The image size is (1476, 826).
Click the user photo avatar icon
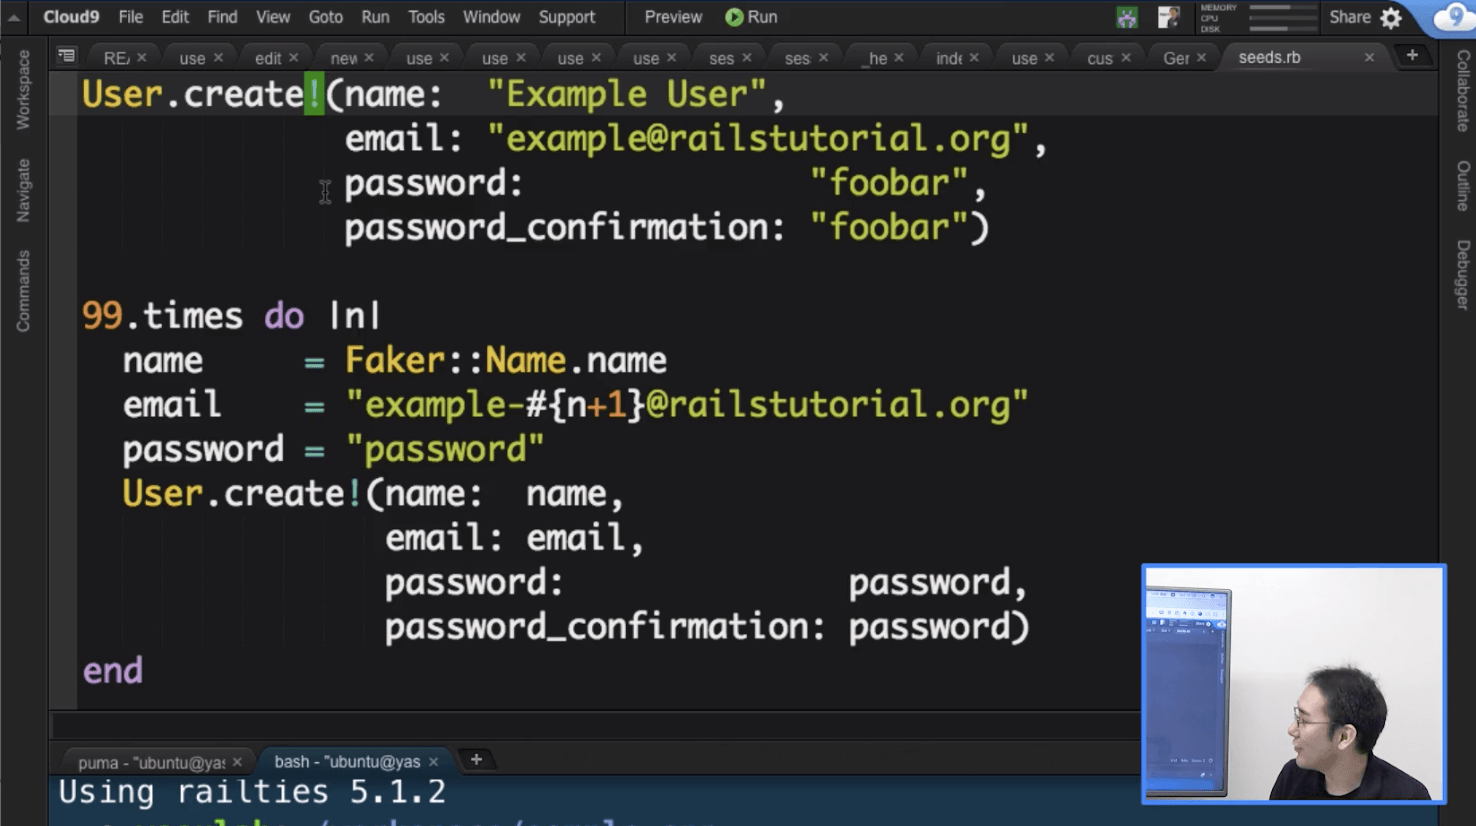(1168, 17)
